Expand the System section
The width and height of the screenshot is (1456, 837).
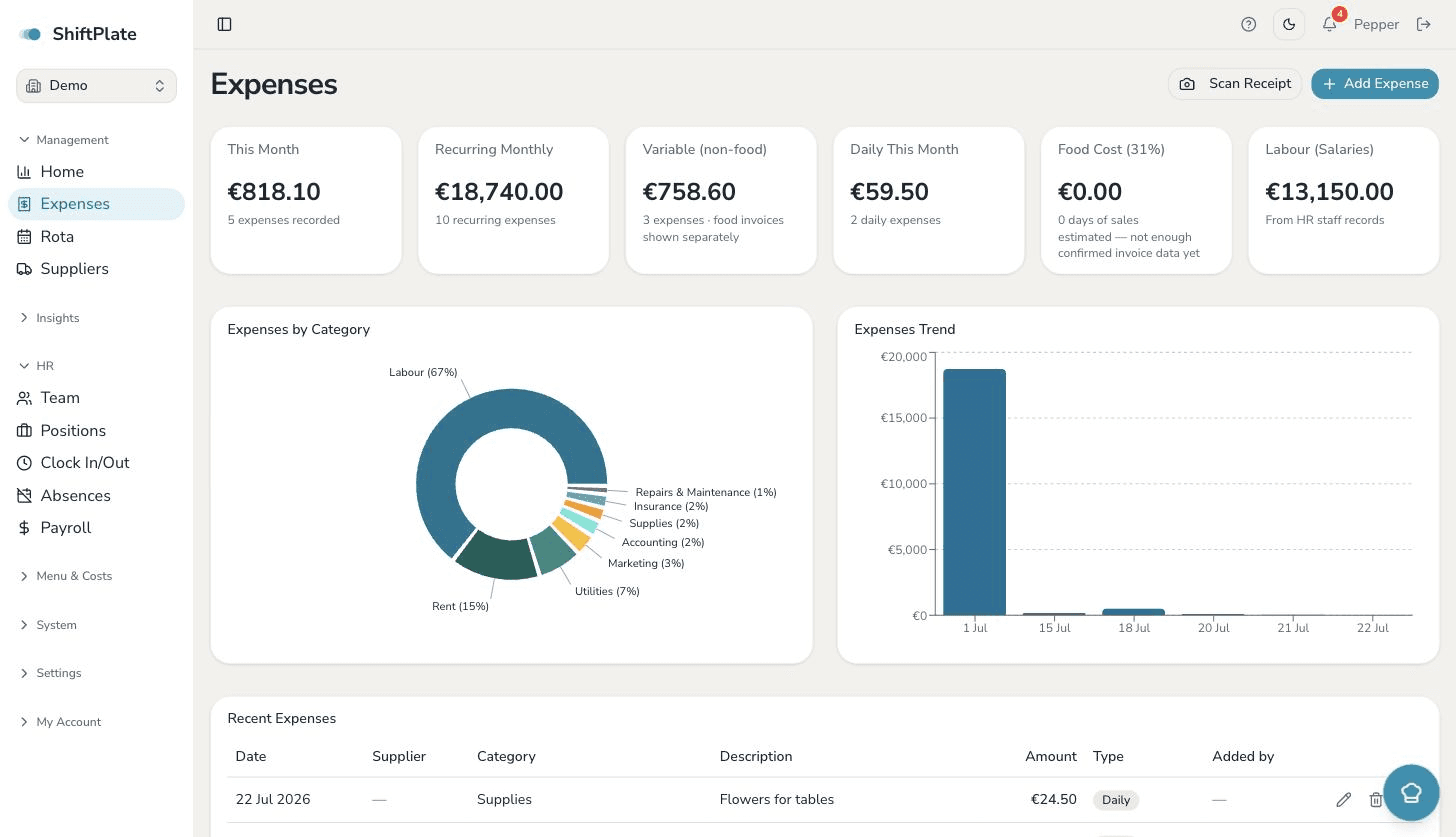click(48, 625)
